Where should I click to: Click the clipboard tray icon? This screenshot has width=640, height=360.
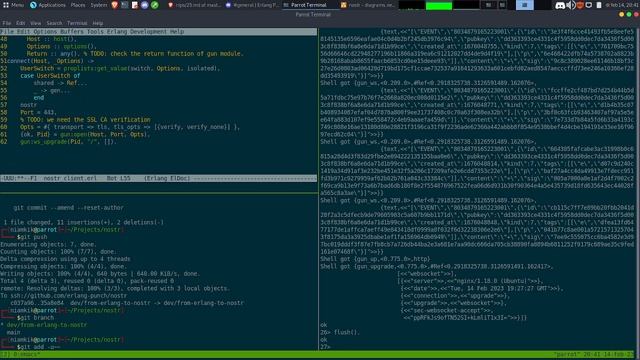point(599,5)
